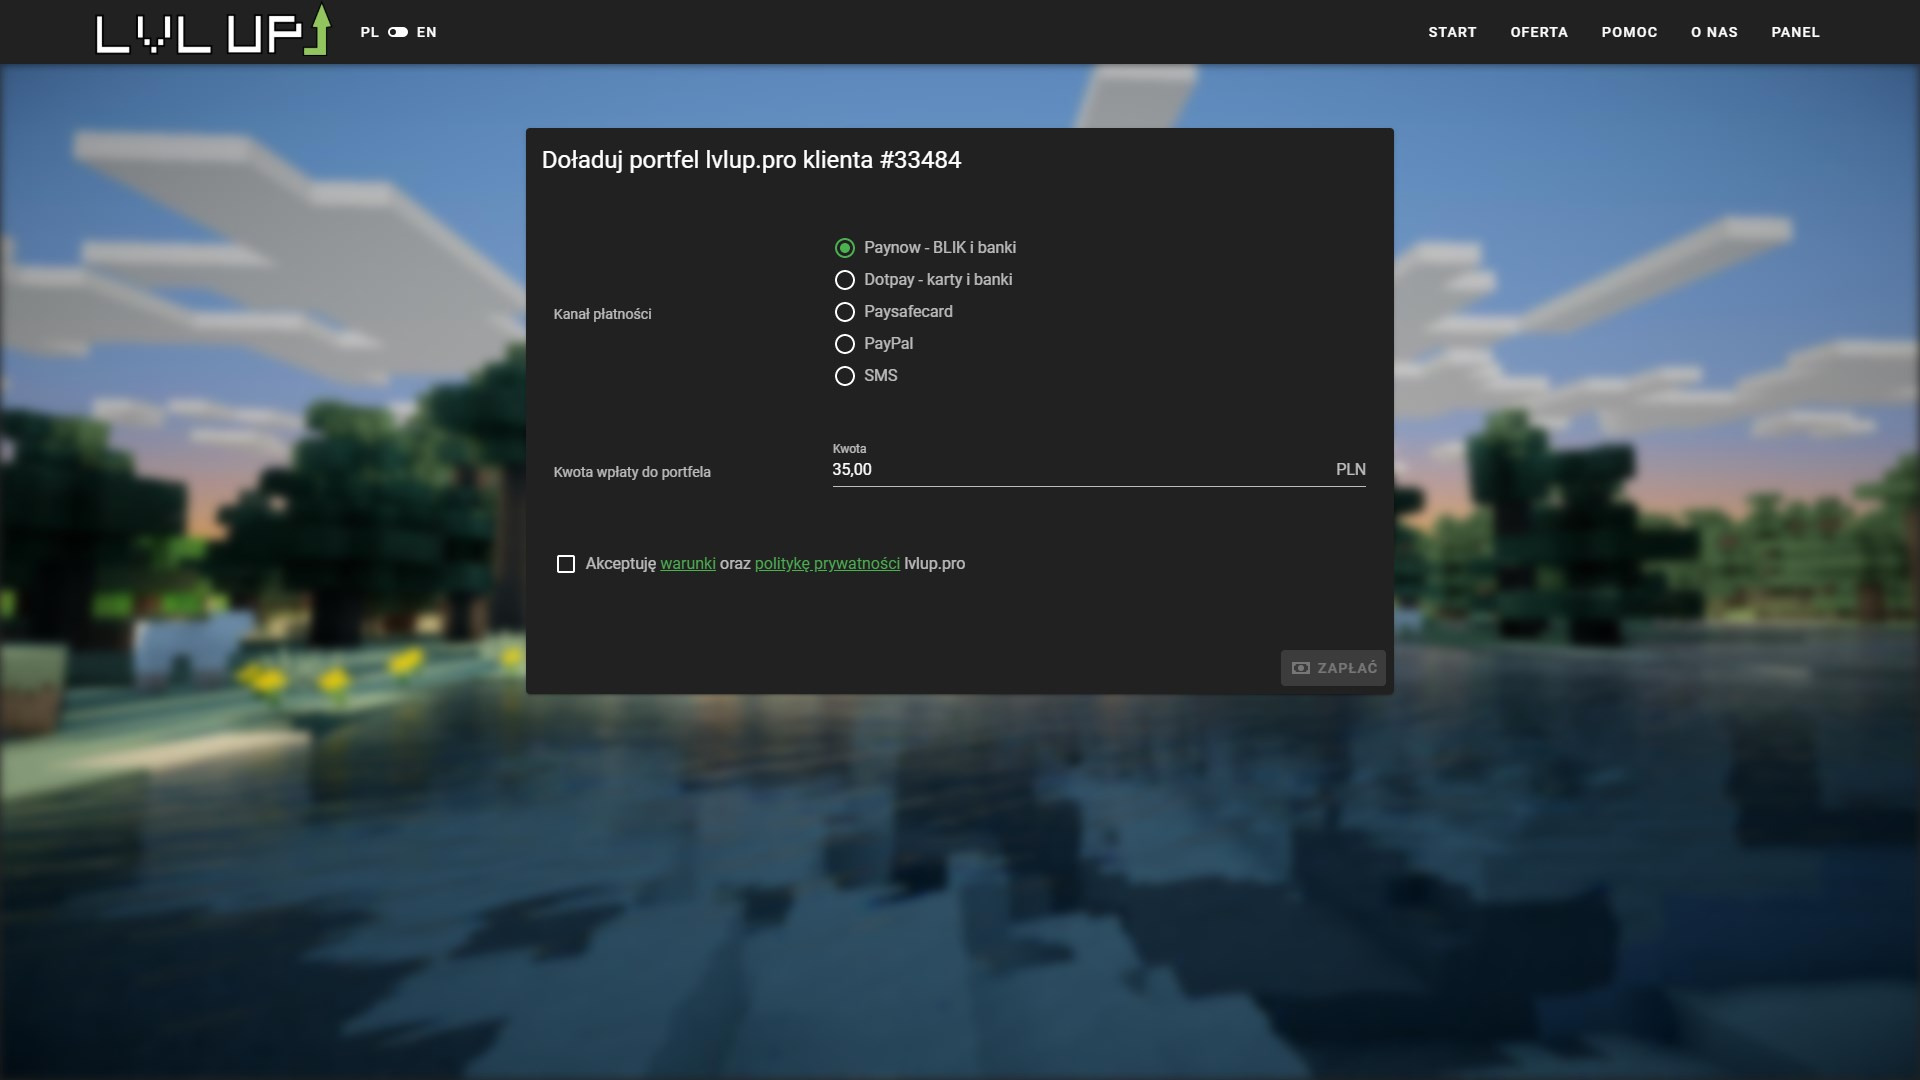Open the START menu item

coord(1452,32)
